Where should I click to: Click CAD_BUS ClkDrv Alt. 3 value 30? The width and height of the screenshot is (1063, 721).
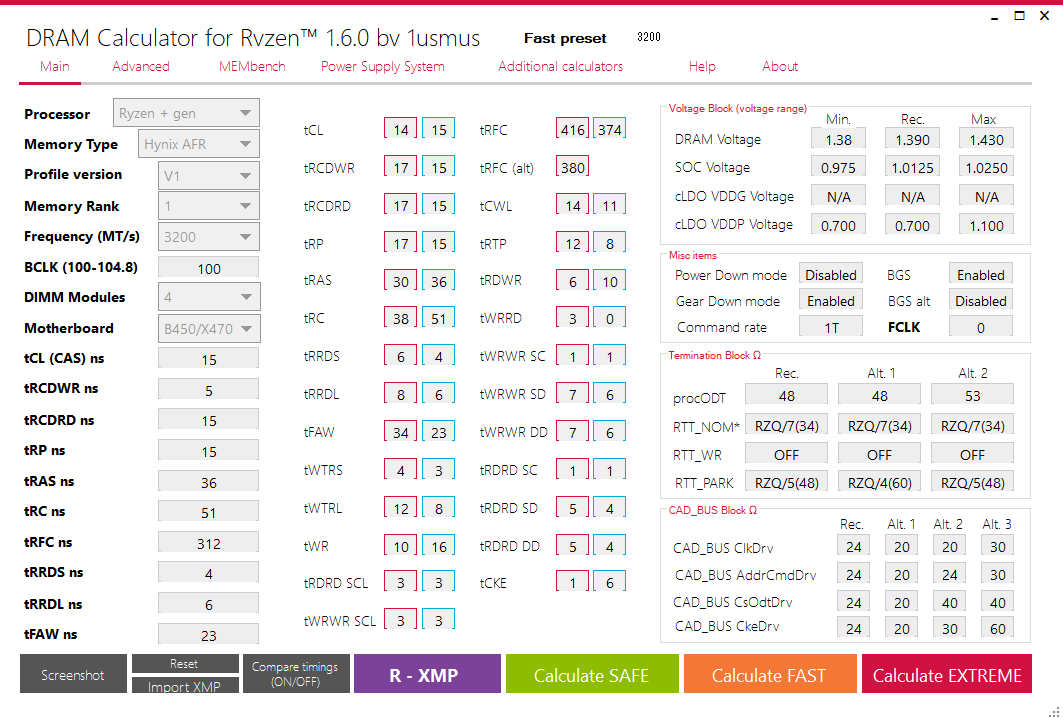[x=997, y=546]
